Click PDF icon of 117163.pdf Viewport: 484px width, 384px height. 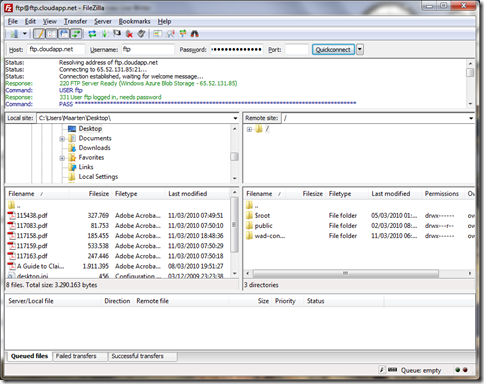(x=12, y=256)
